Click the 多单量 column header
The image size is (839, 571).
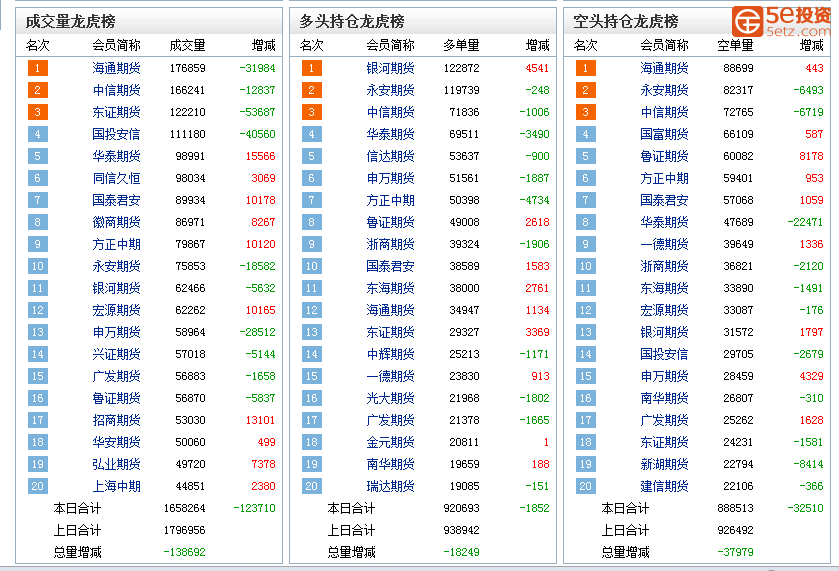(461, 45)
